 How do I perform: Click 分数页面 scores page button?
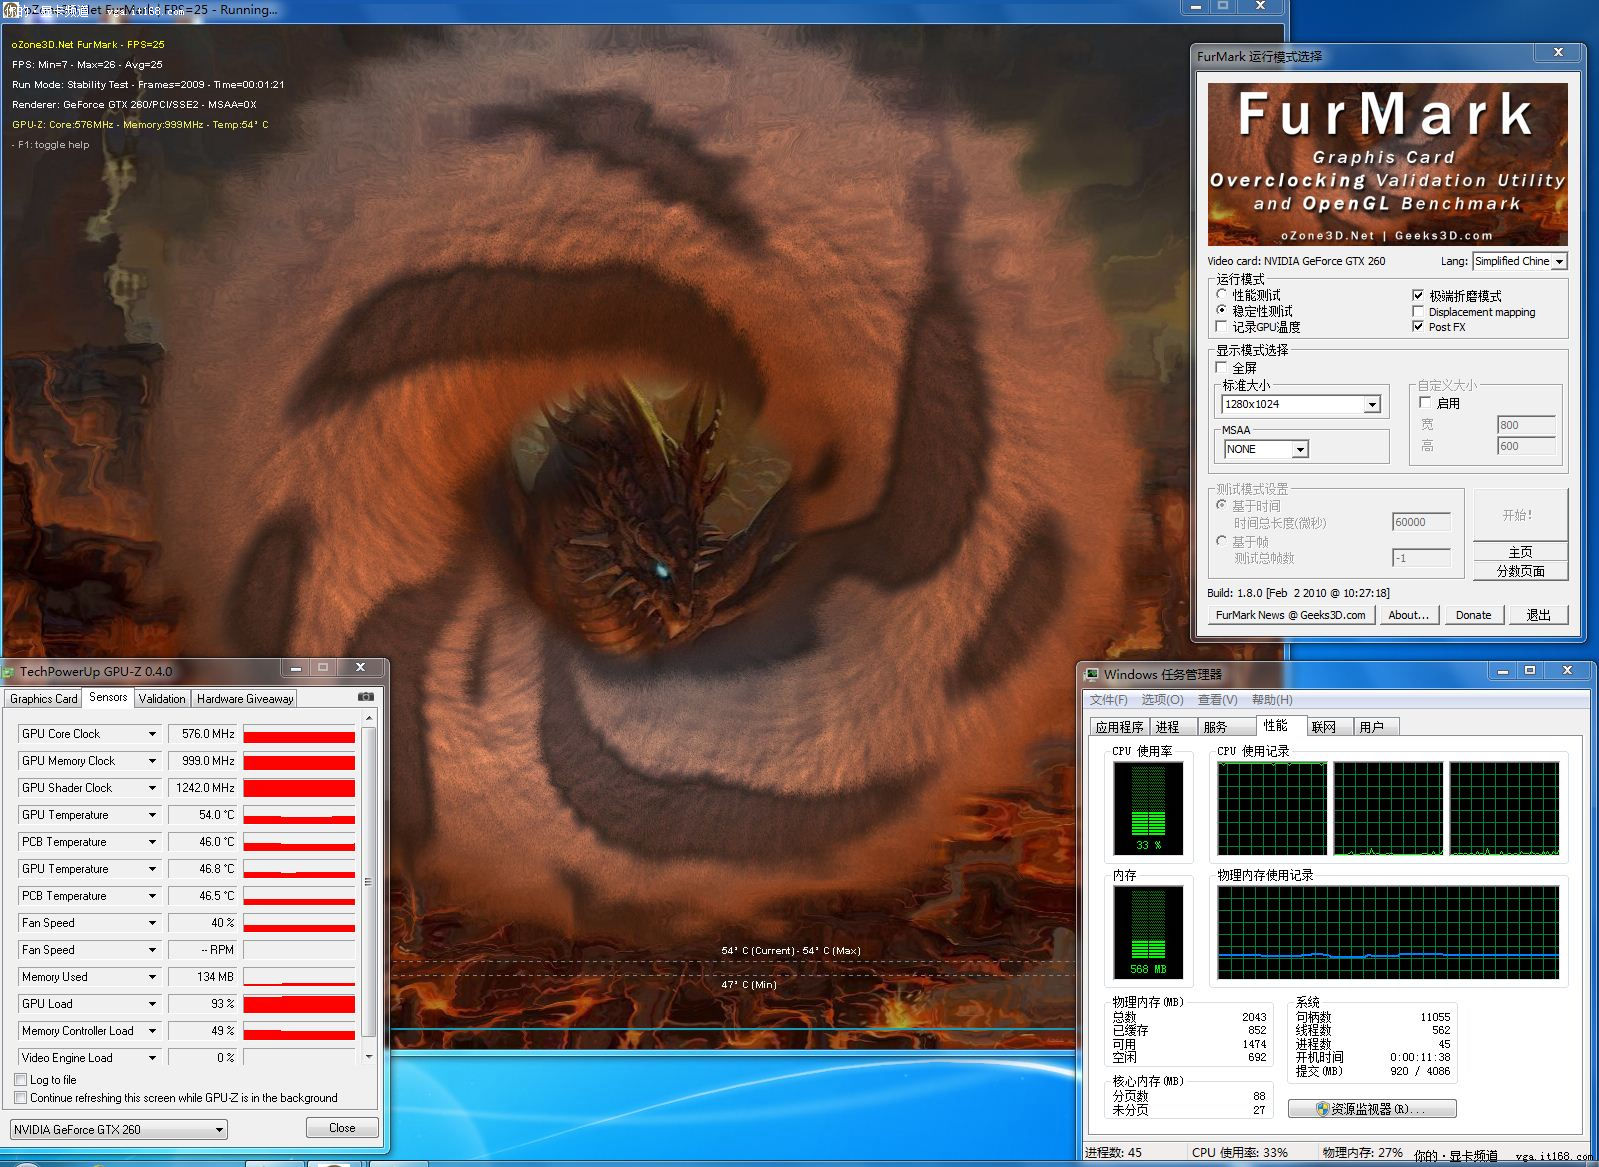click(x=1520, y=571)
